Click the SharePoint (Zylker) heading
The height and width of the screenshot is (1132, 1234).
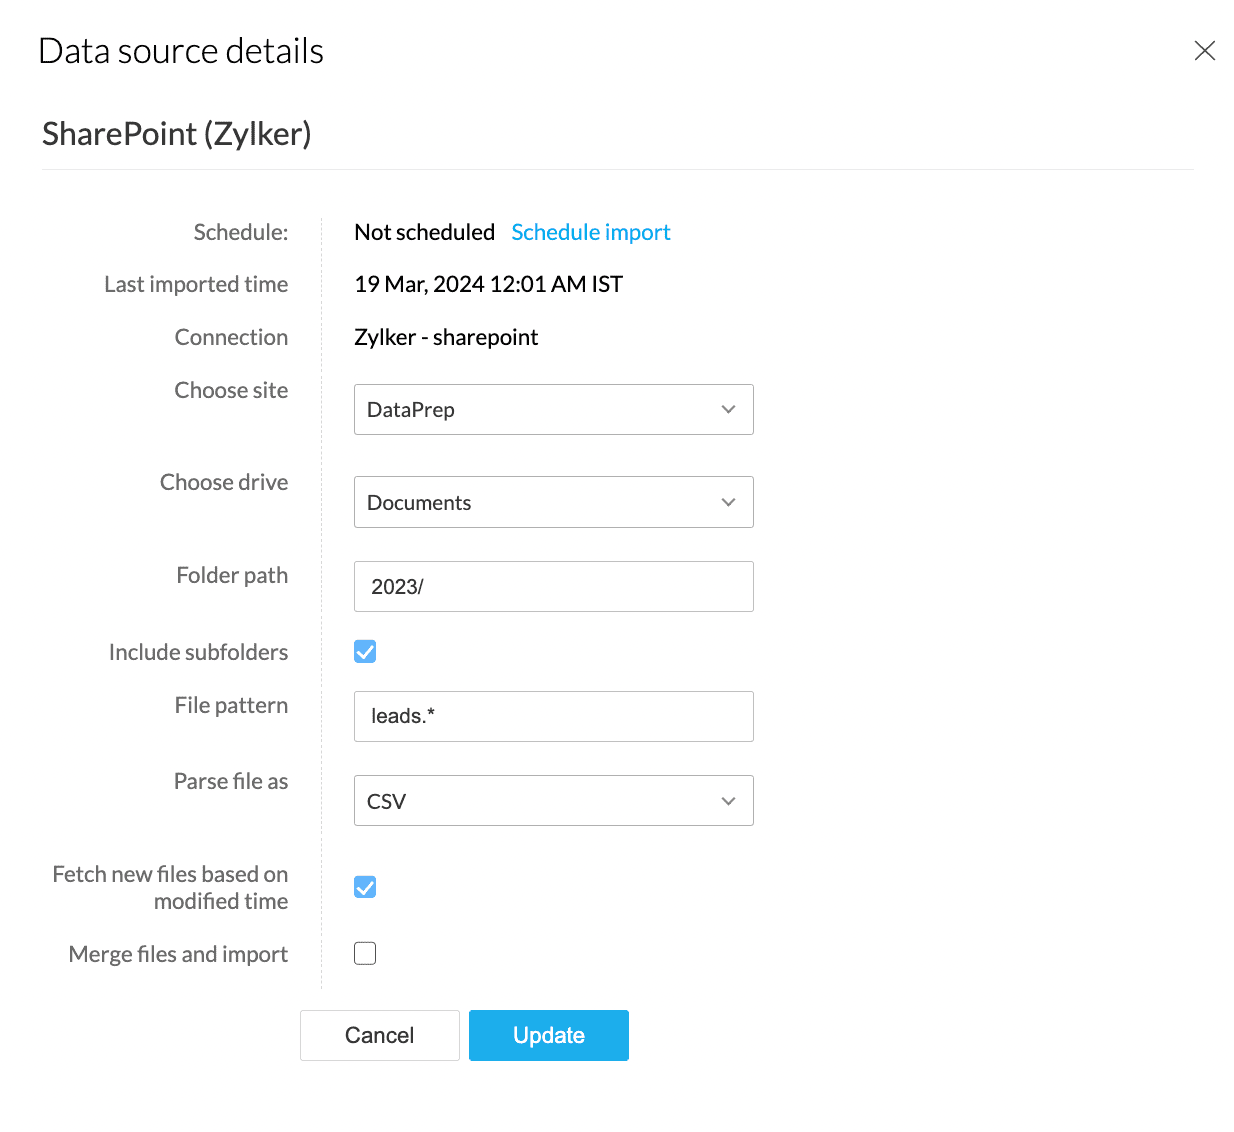[177, 134]
